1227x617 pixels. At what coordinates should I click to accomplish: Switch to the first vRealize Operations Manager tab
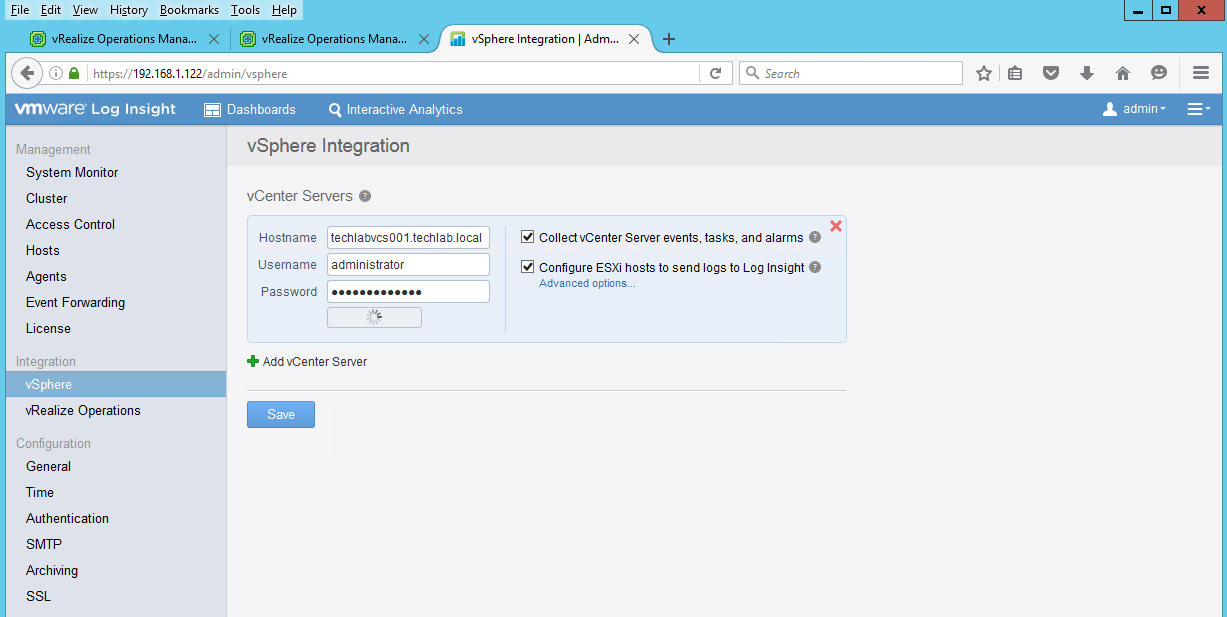pos(124,39)
